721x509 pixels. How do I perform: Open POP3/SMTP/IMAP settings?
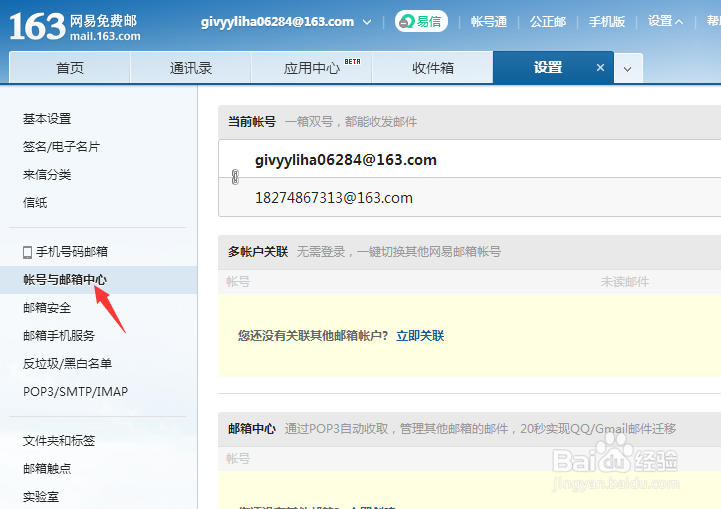[x=75, y=392]
